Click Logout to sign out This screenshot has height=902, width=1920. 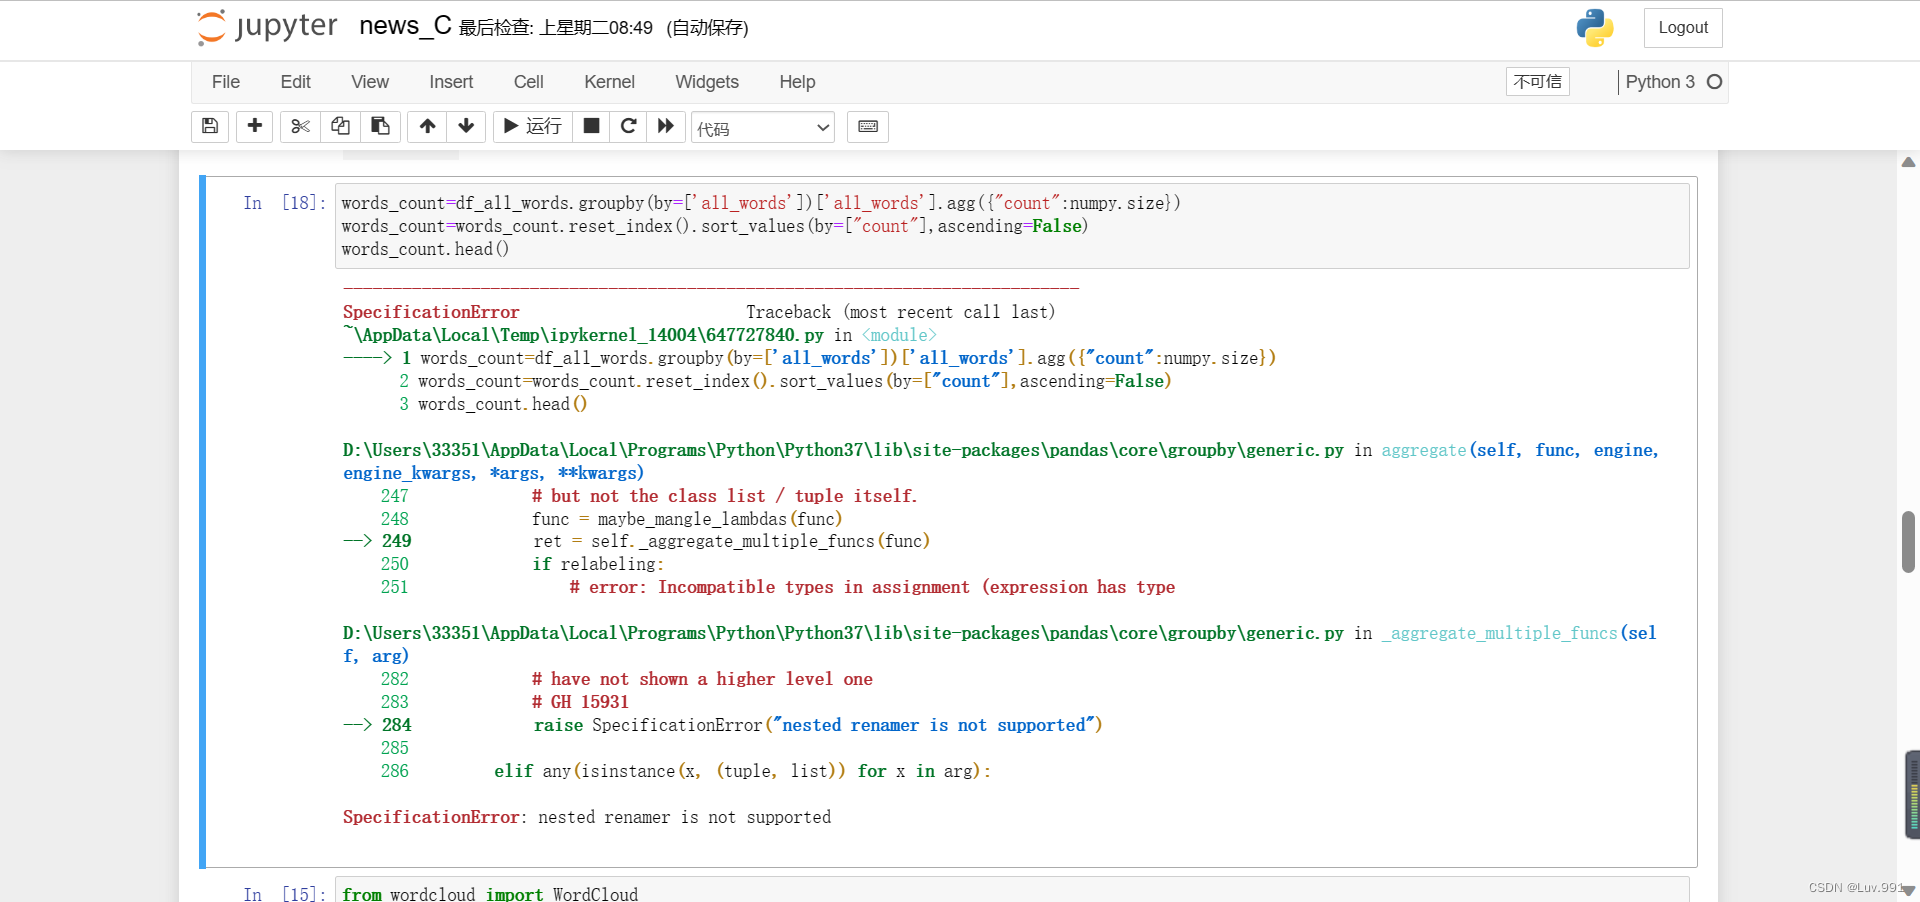(1682, 27)
